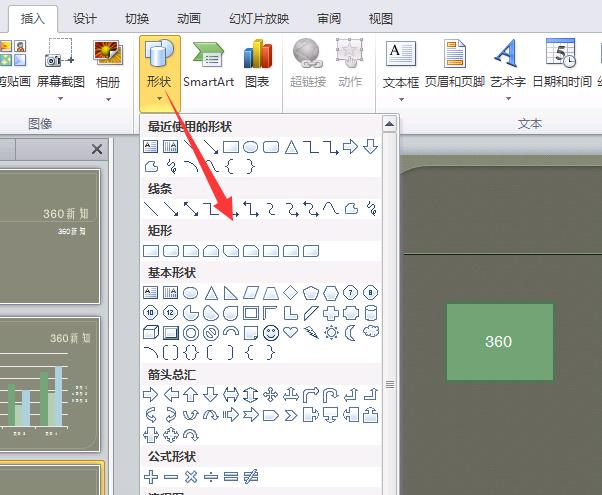The height and width of the screenshot is (495, 602).
Task: Click the green 360 rectangle on slide
Action: pyautogui.click(x=498, y=341)
